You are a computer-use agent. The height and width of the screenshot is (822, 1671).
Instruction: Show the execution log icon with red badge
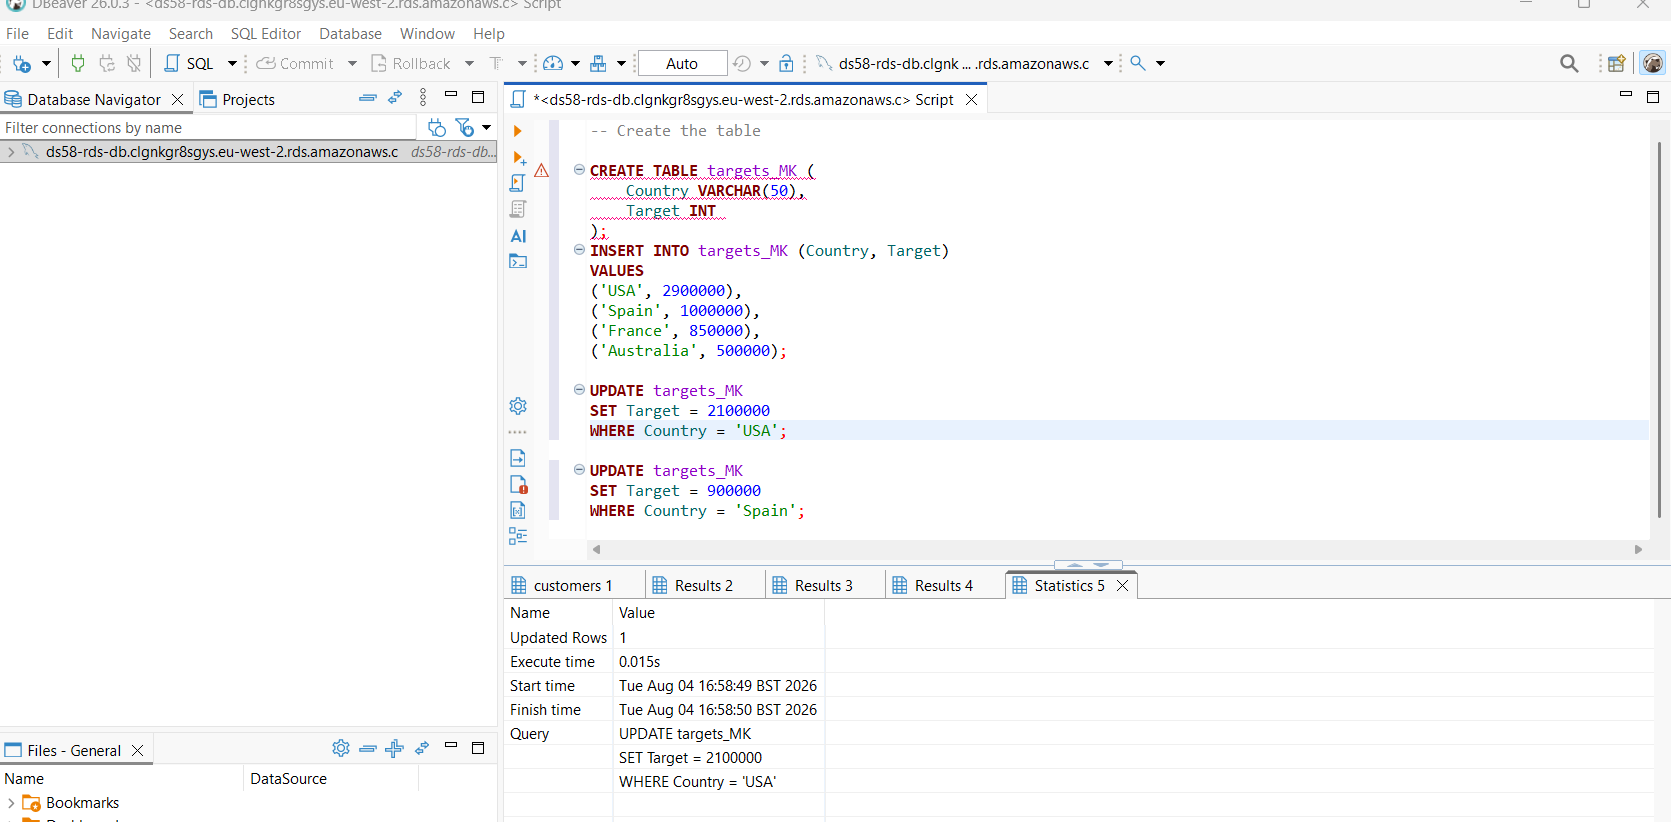click(518, 484)
